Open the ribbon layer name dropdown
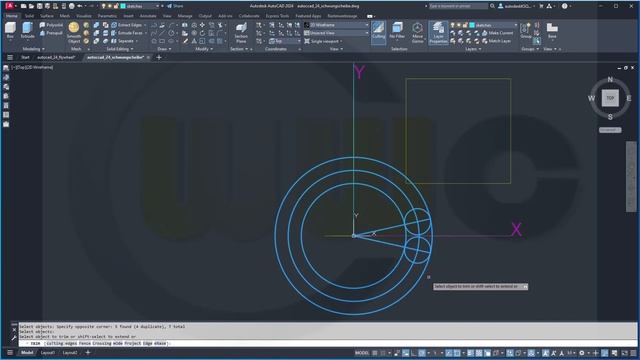The width and height of the screenshot is (640, 360). pos(495,25)
